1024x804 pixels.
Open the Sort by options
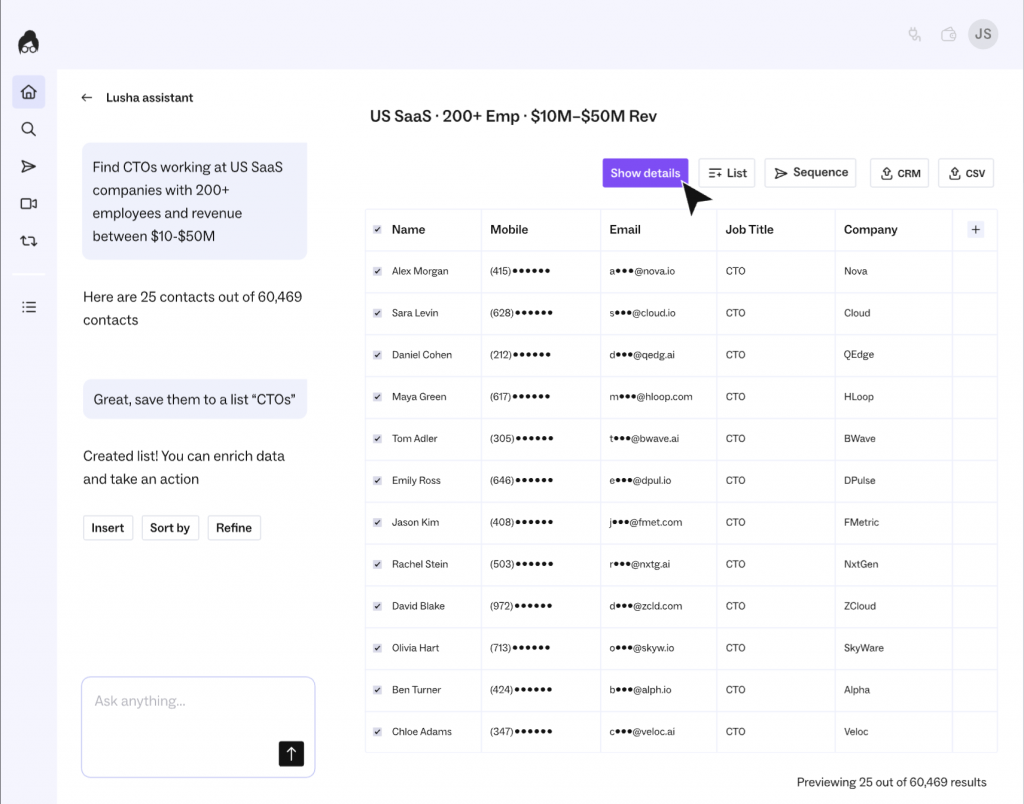[170, 528]
